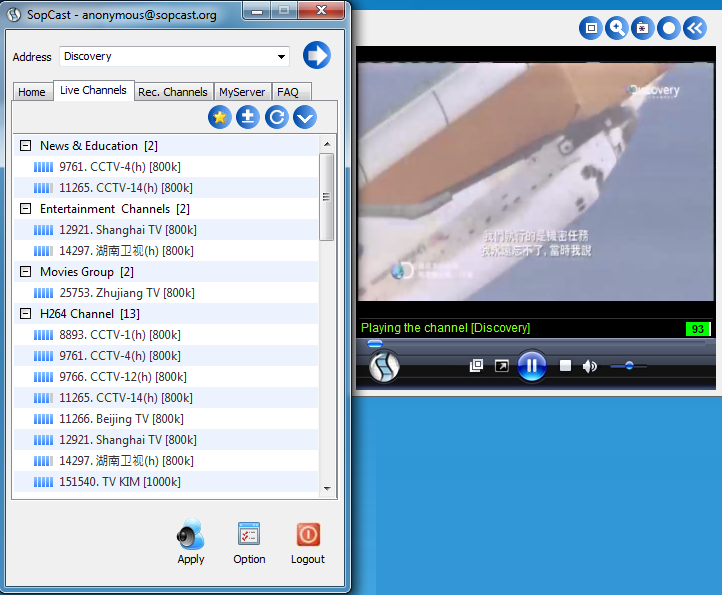Image resolution: width=722 pixels, height=595 pixels.
Task: Open the MyServer tab
Action: tap(242, 92)
